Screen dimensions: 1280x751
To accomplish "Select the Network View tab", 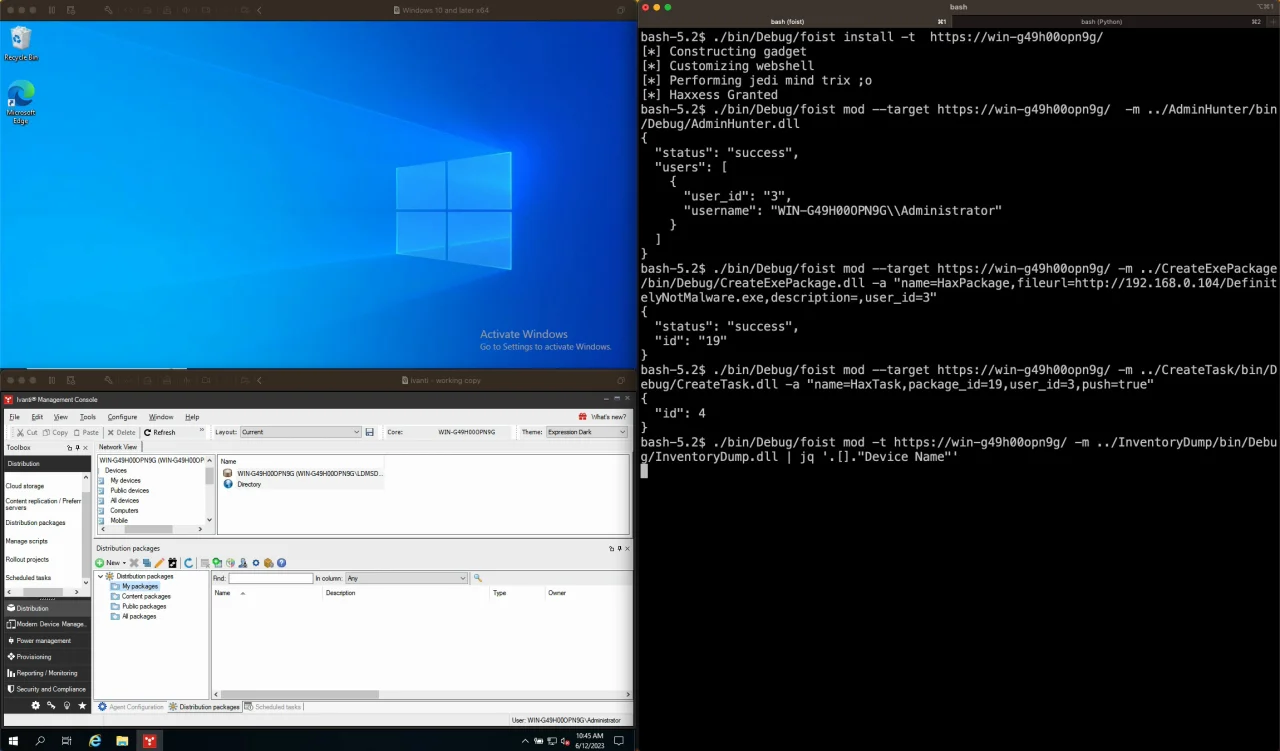I will click(118, 447).
